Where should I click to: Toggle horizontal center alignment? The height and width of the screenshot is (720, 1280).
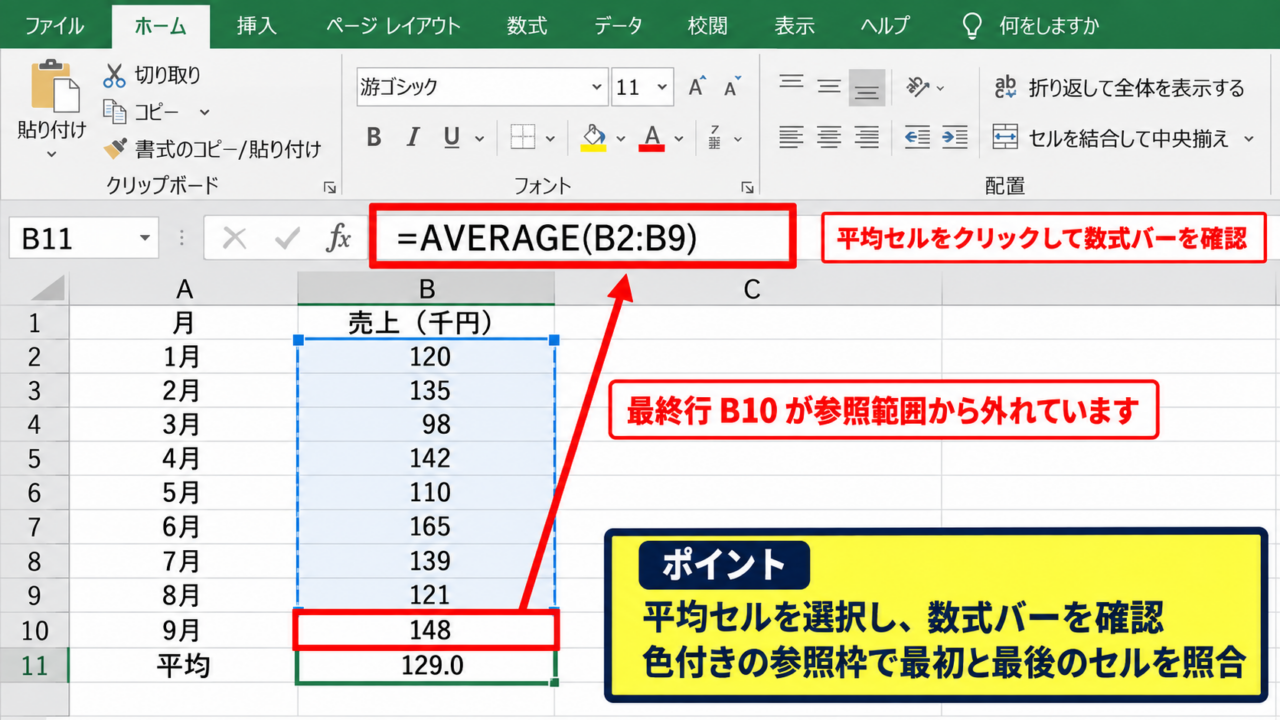tap(829, 137)
